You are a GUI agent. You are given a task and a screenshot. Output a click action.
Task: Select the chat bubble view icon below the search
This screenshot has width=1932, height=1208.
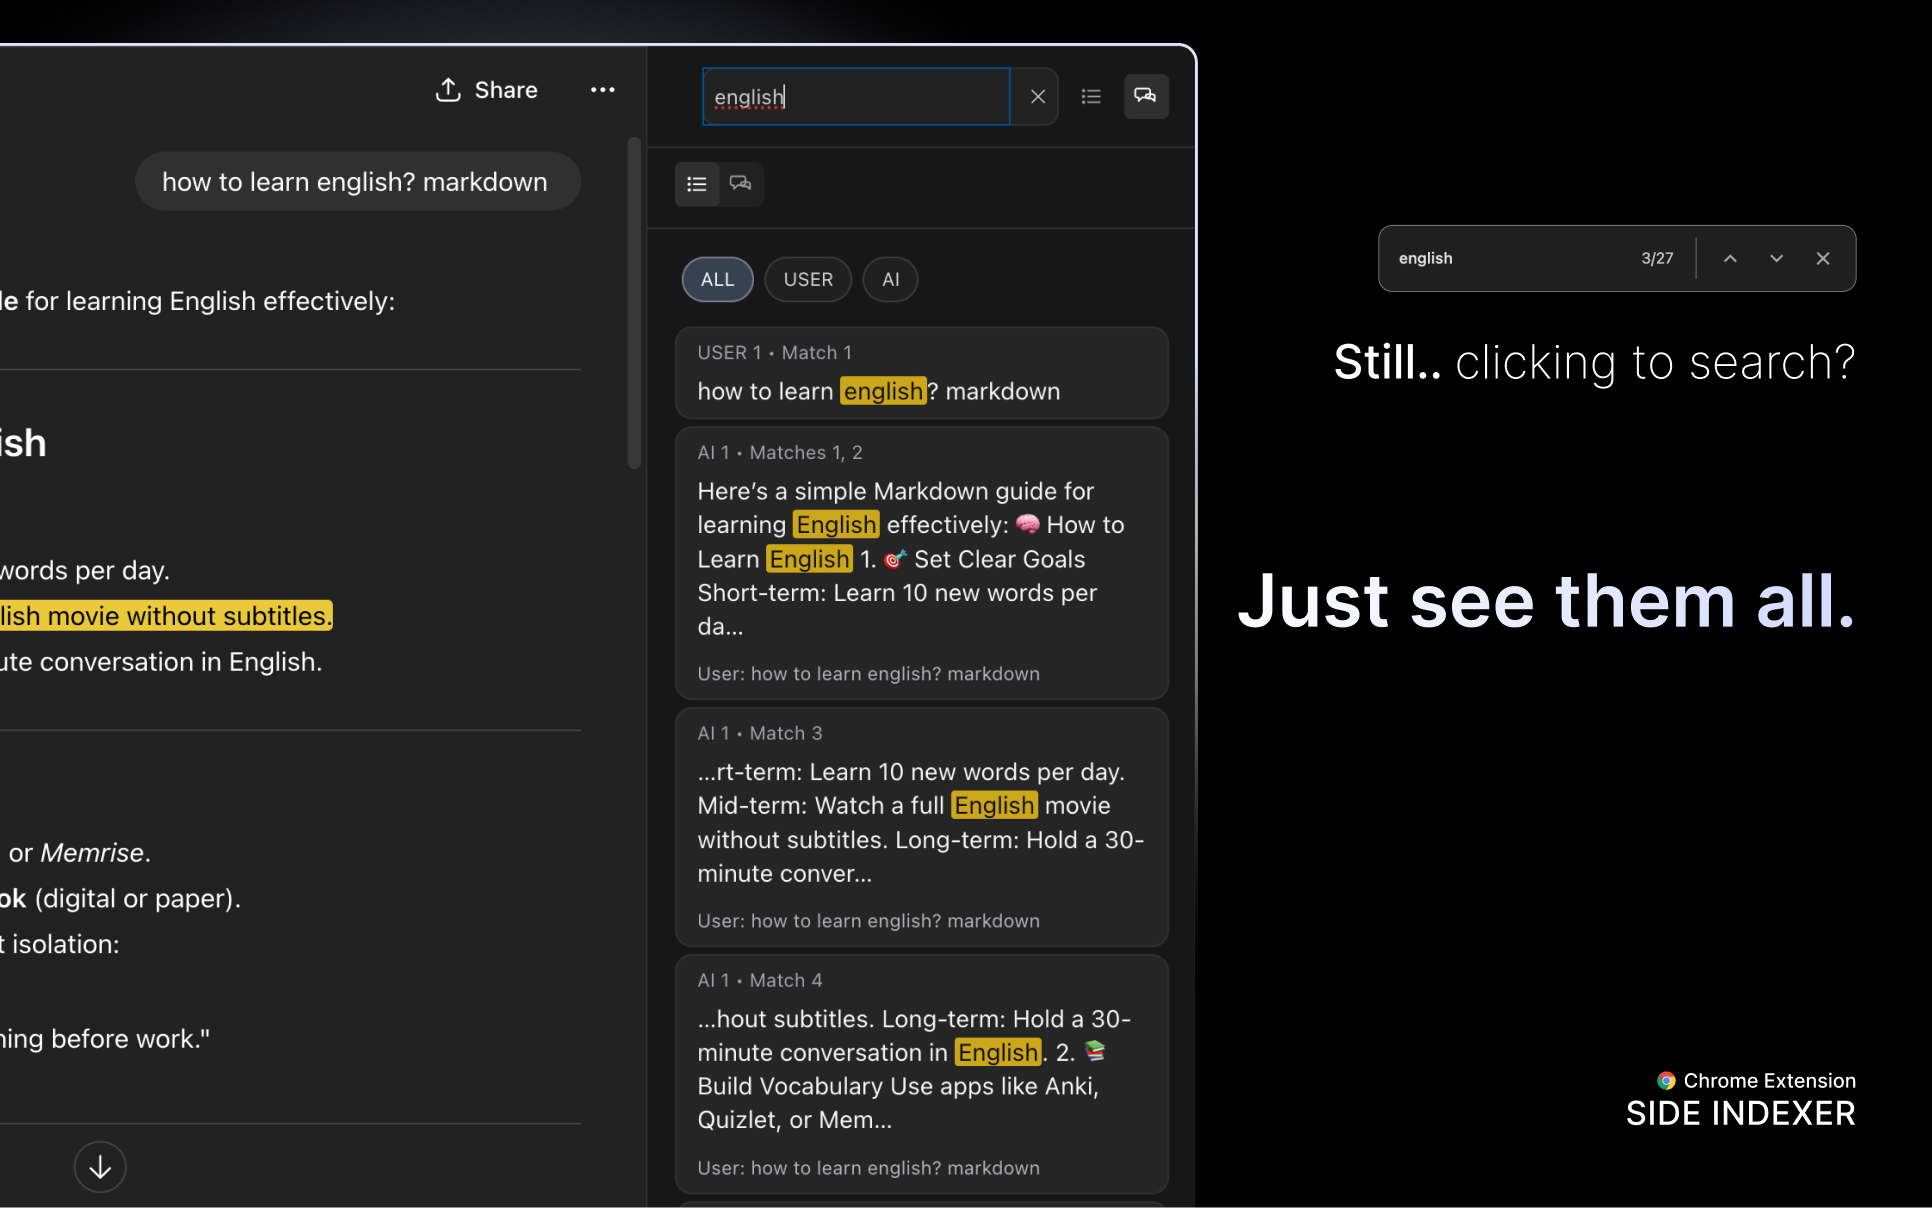(x=741, y=184)
